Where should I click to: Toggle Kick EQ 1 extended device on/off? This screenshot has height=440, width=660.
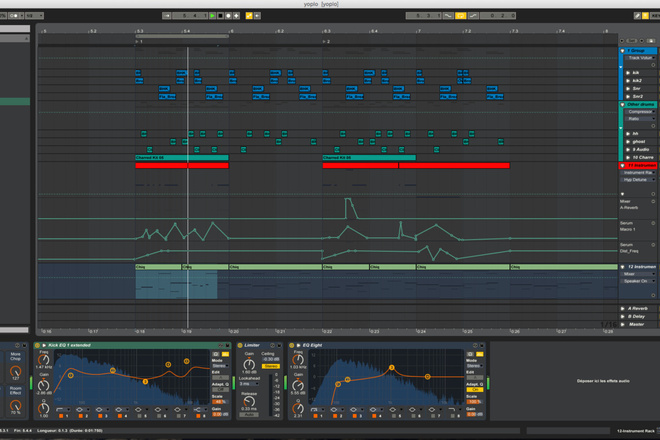click(37, 345)
